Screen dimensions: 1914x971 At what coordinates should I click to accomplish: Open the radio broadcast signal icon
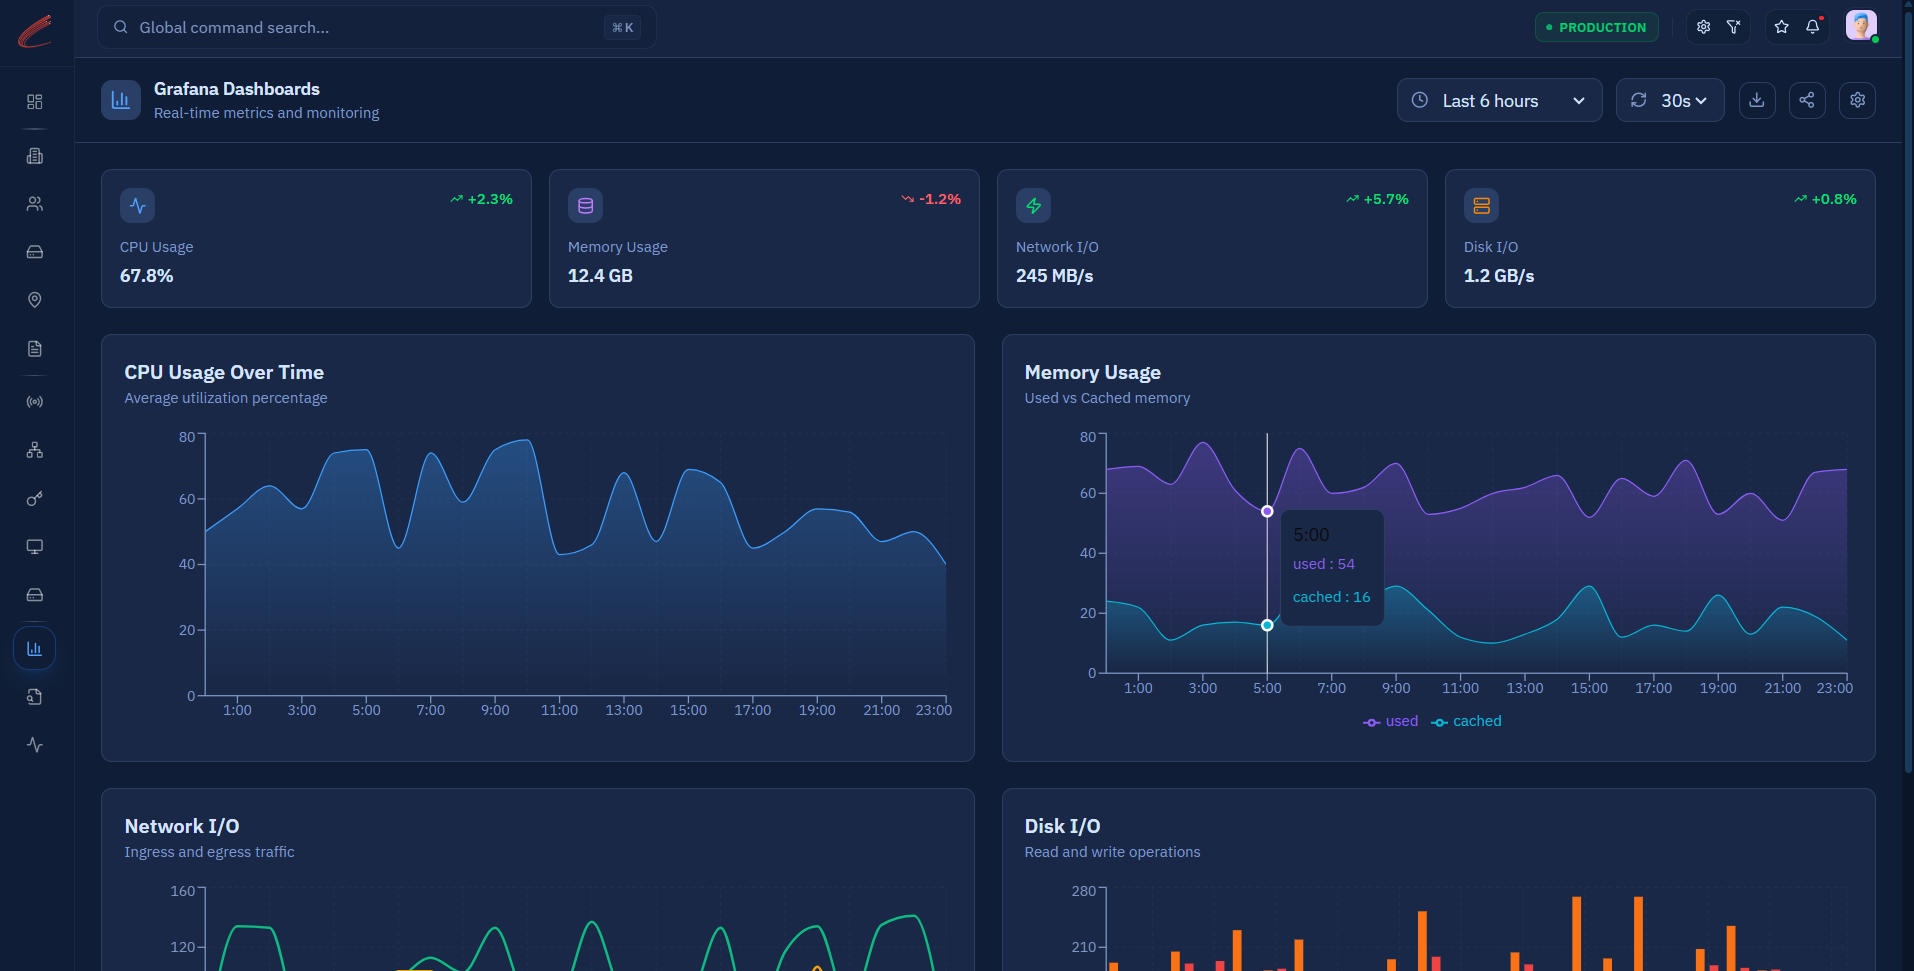click(x=35, y=402)
